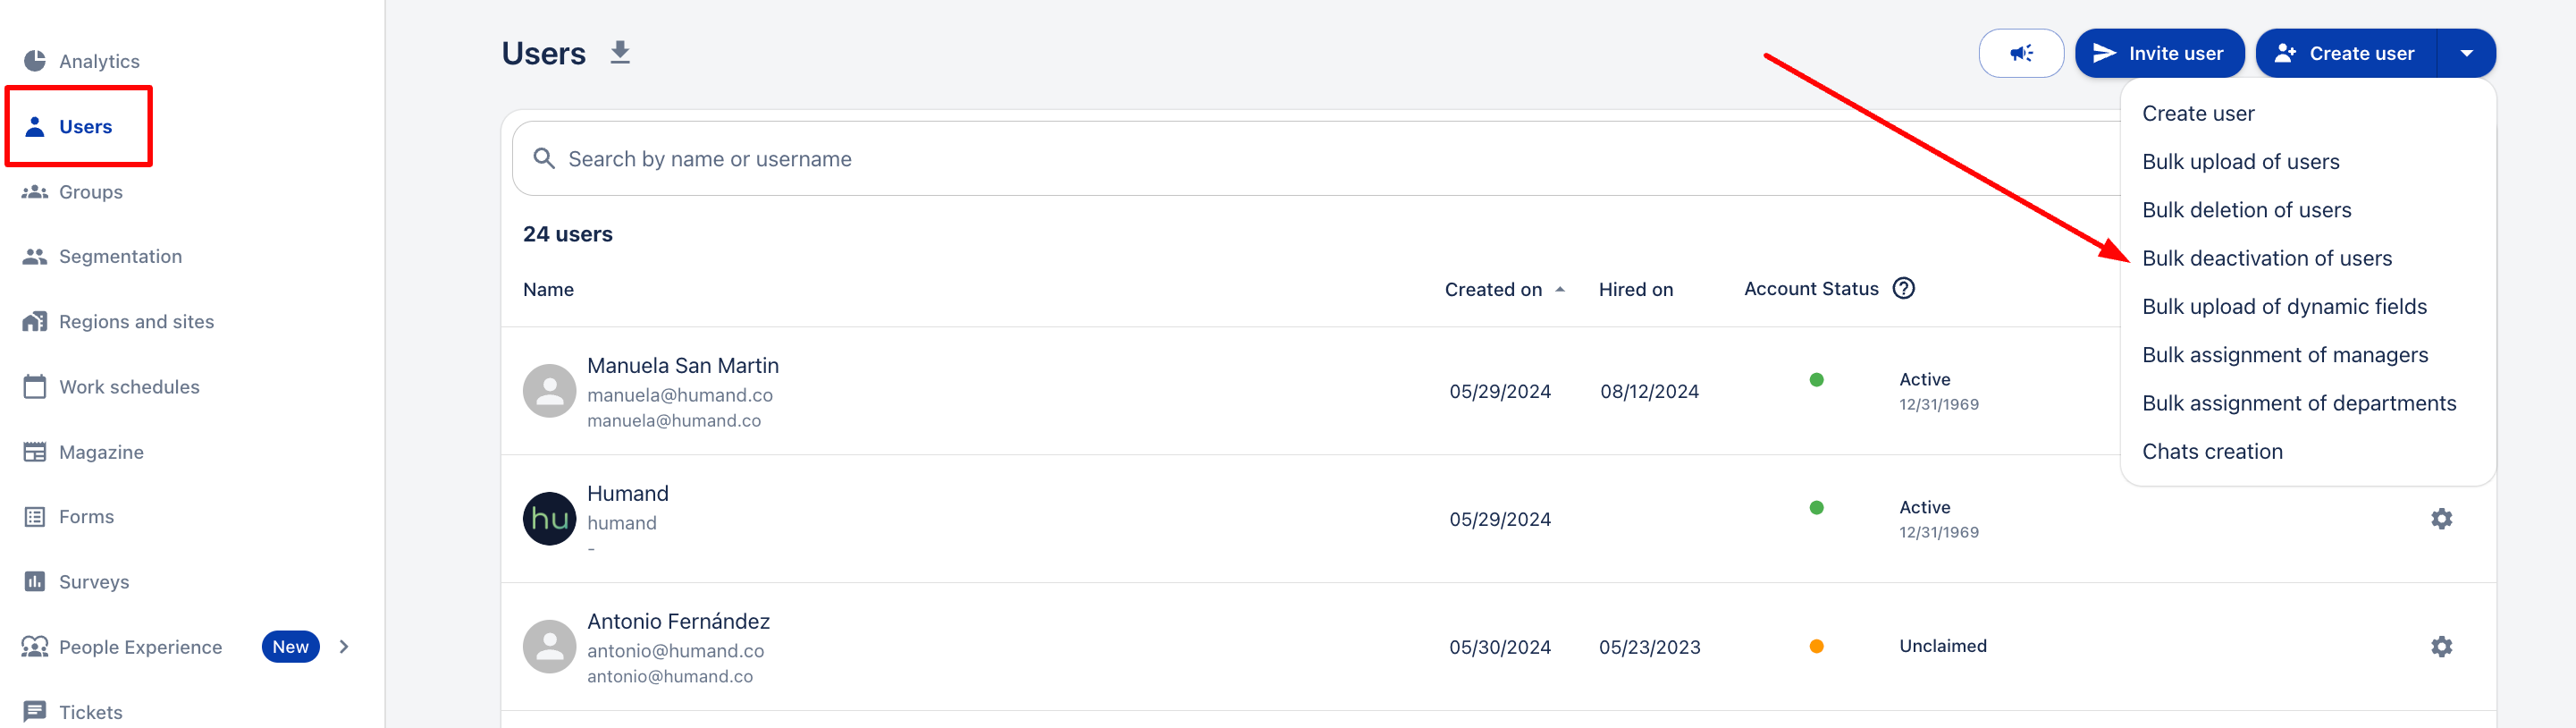
Task: Open Work schedules in sidebar
Action: point(128,387)
